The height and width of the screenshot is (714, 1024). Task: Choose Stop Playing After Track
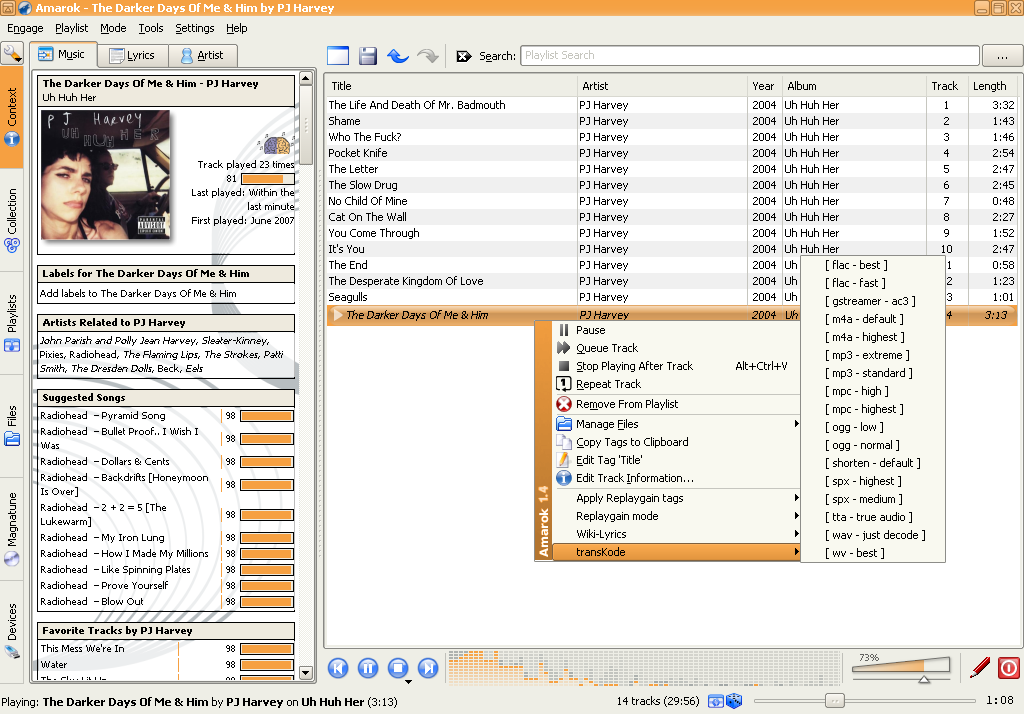676,366
